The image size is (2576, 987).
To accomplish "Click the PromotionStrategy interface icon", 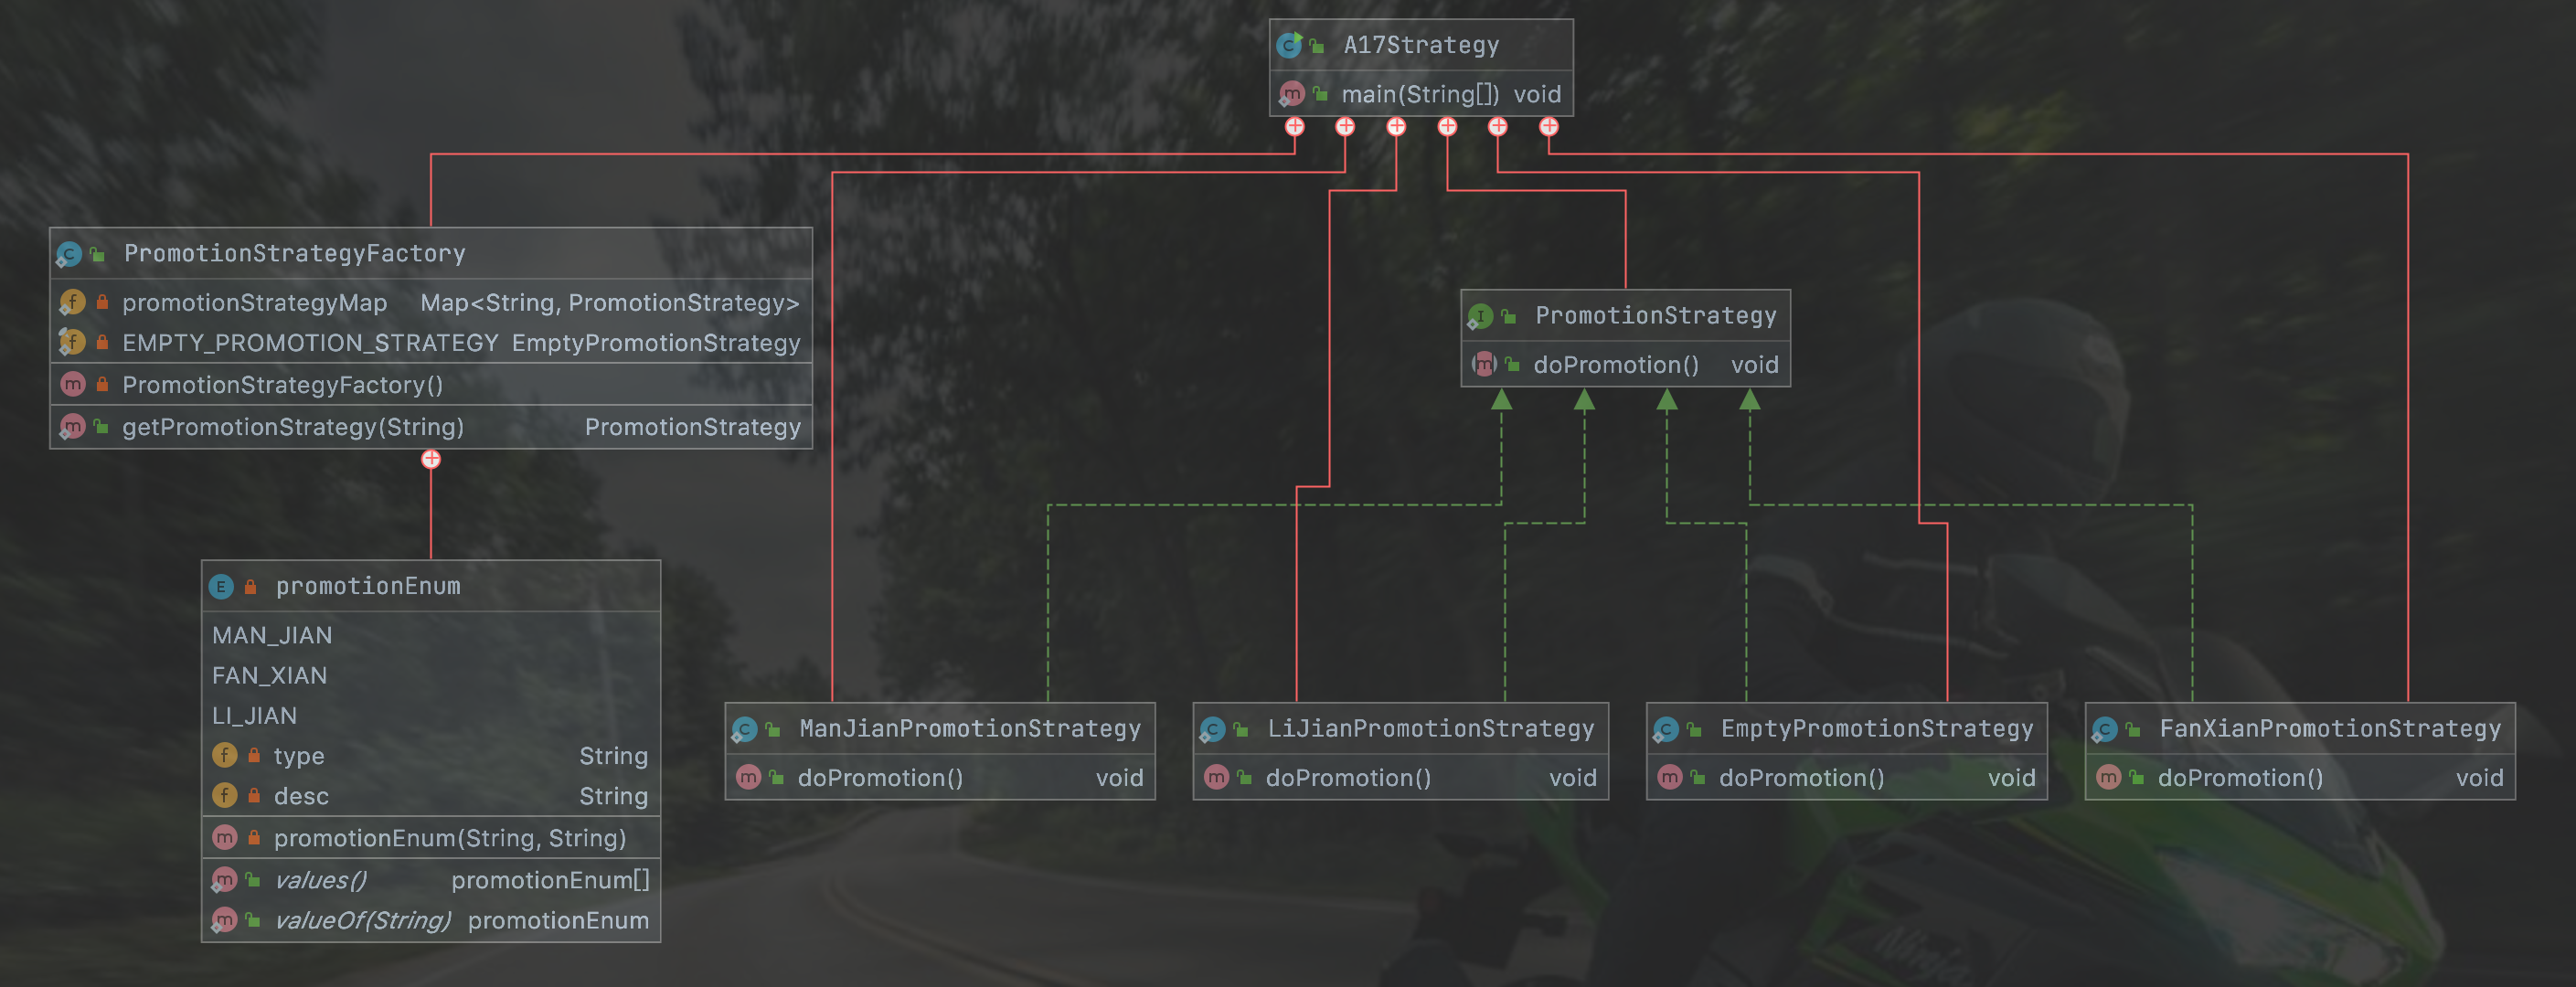I will tap(1481, 316).
